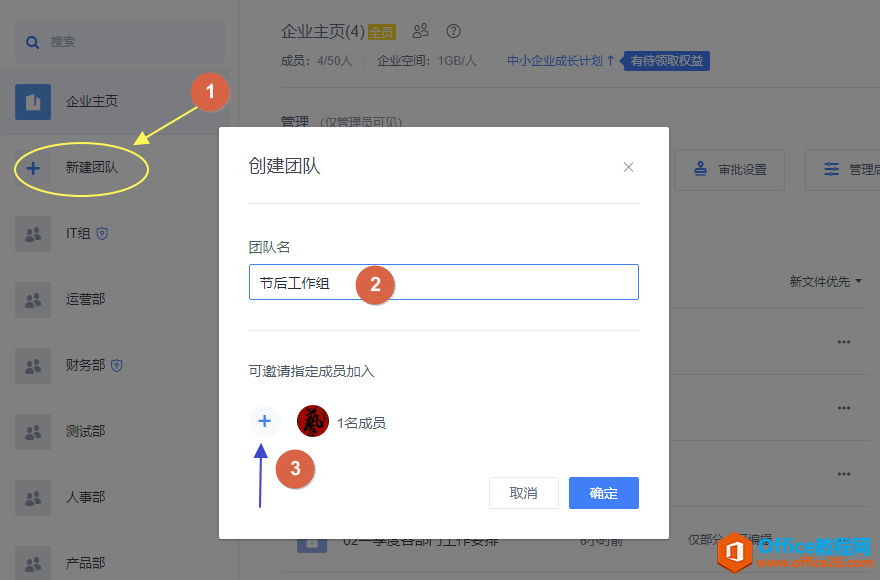Screen dimensions: 880x580
Task: Focus the 搜索 search field
Action: tap(120, 42)
